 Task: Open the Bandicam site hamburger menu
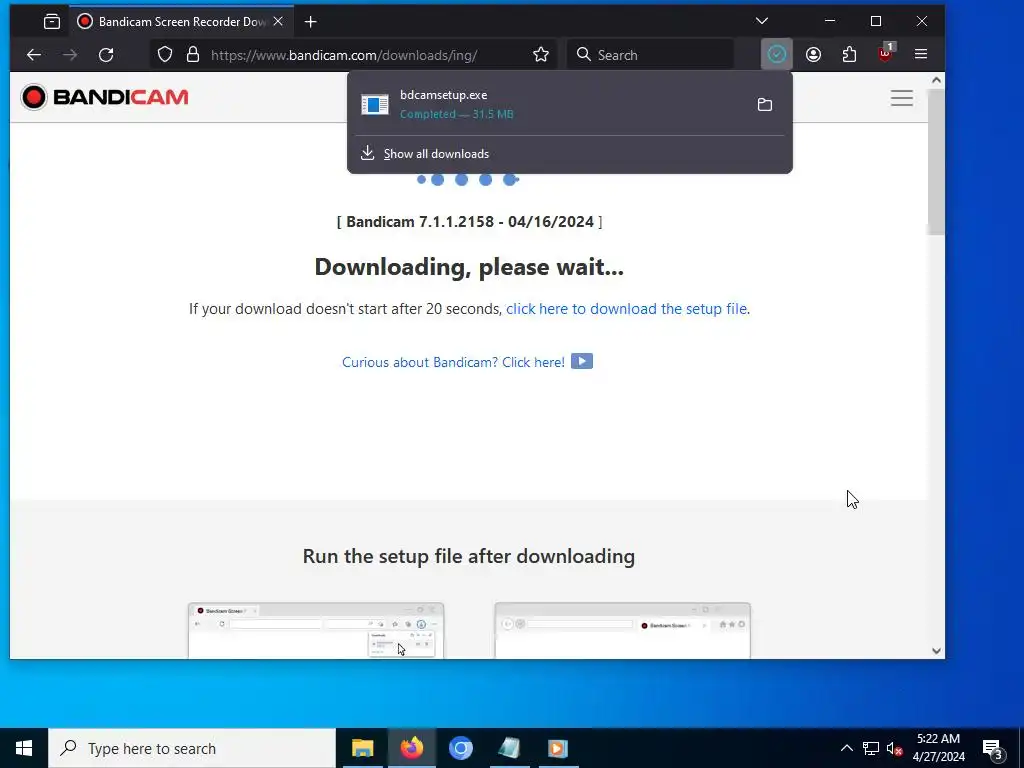point(902,98)
